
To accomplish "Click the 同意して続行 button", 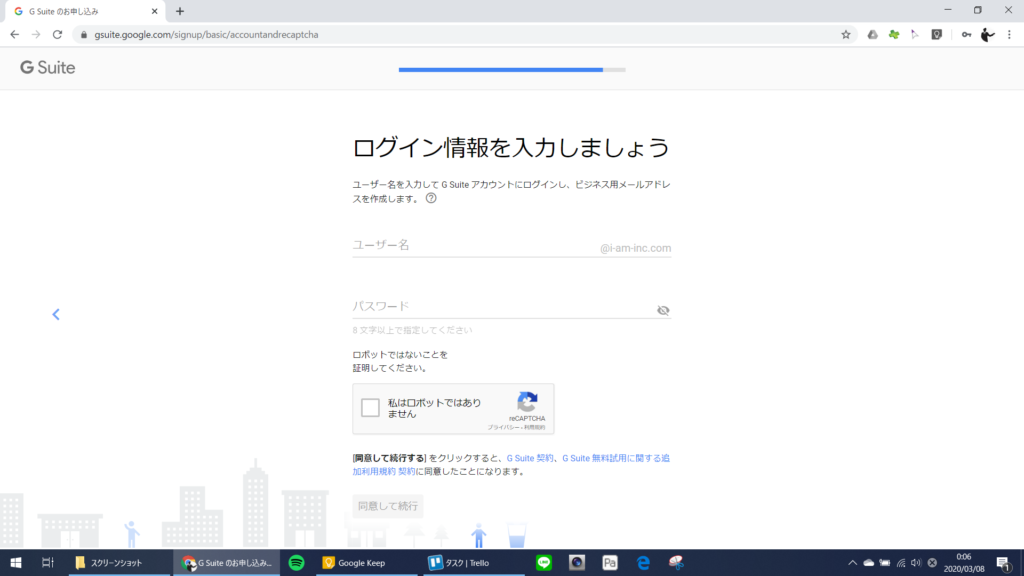I will click(388, 506).
